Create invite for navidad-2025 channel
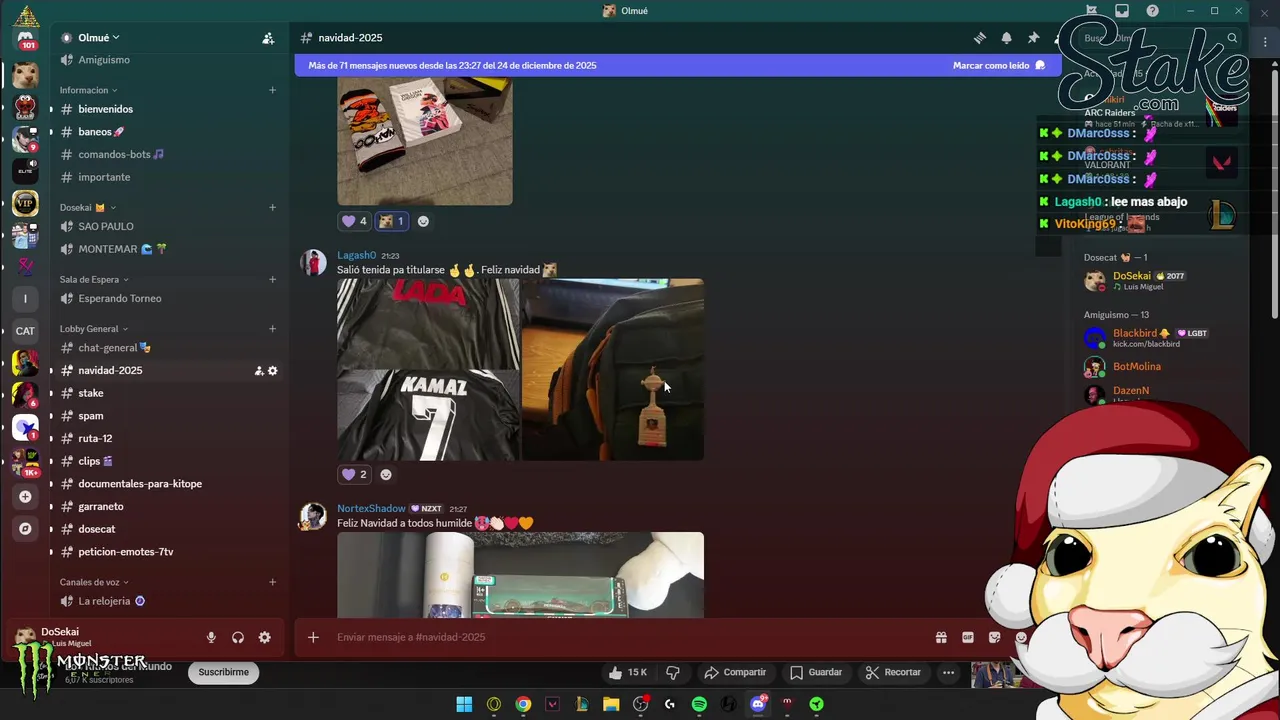This screenshot has width=1280, height=720. tap(259, 371)
